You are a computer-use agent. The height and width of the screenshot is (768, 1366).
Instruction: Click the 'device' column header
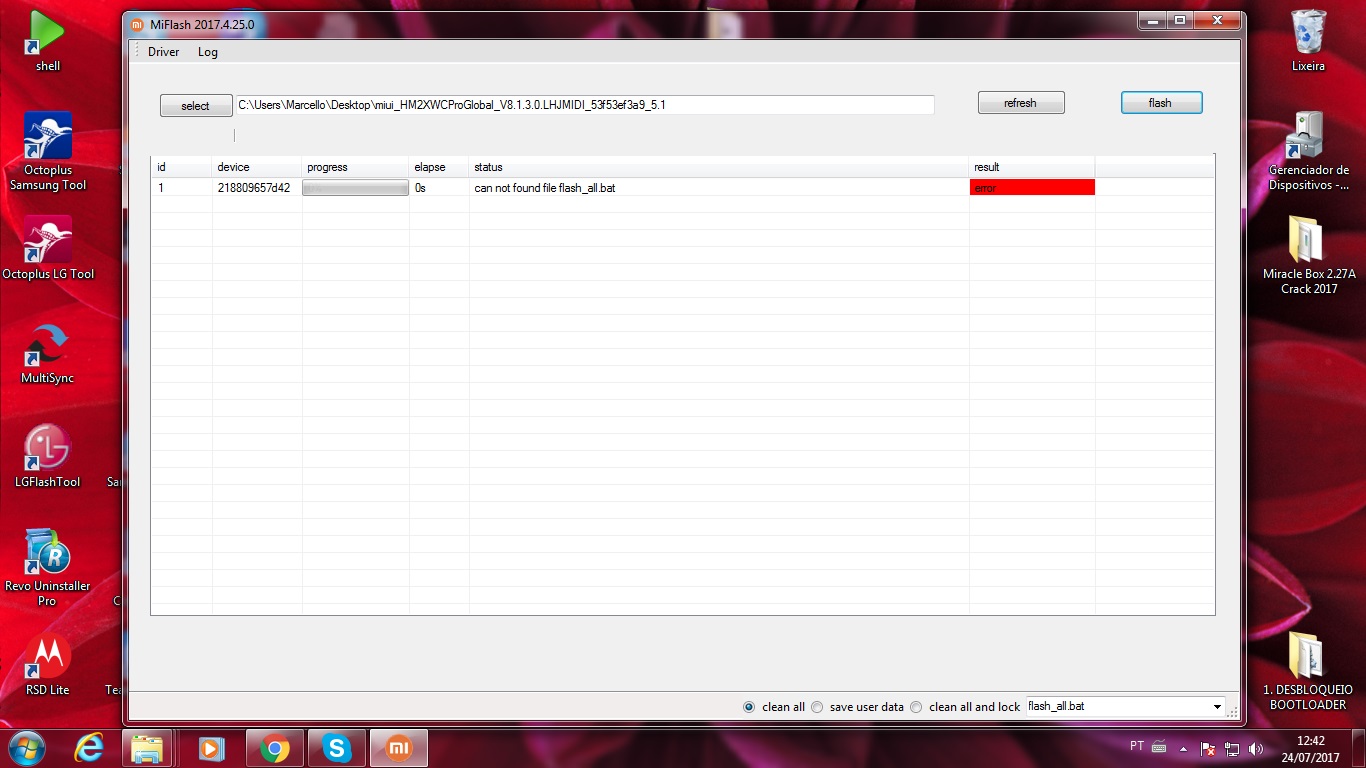pos(257,167)
